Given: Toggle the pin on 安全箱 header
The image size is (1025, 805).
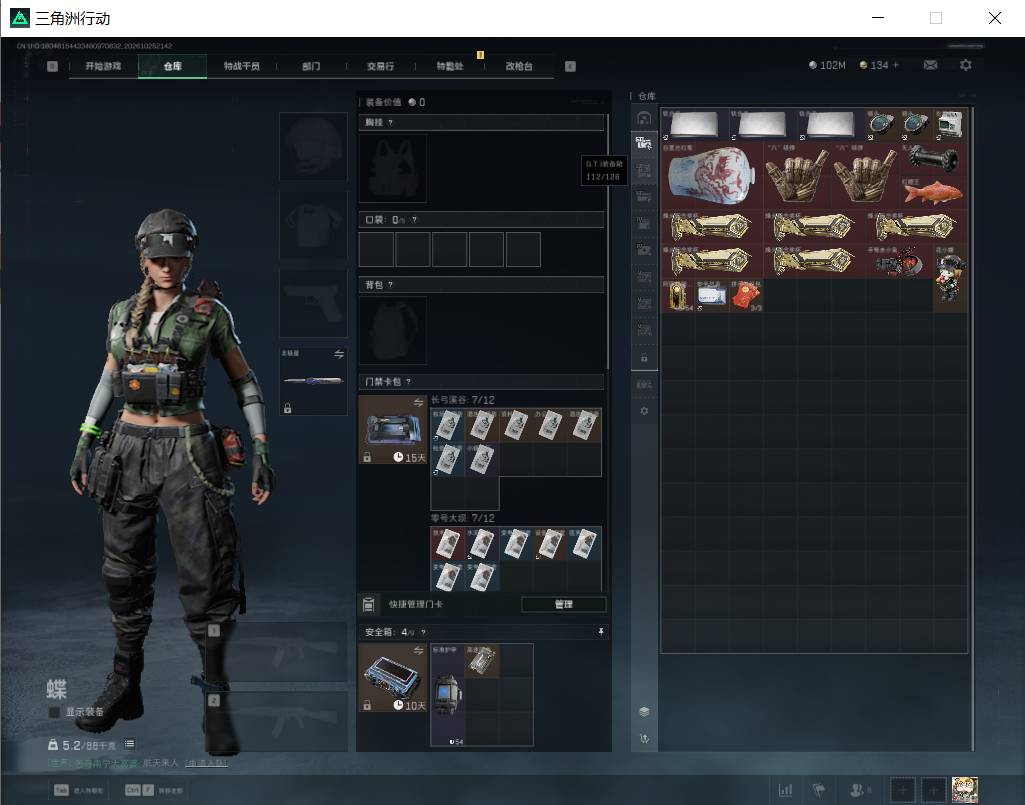Looking at the screenshot, I should pos(601,632).
